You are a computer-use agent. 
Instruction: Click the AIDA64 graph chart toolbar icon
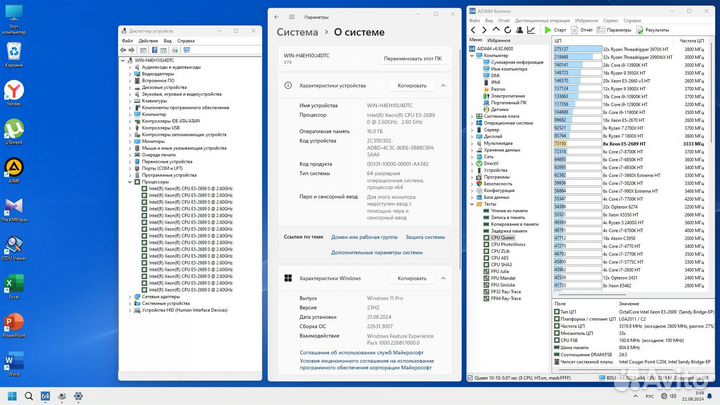531,30
